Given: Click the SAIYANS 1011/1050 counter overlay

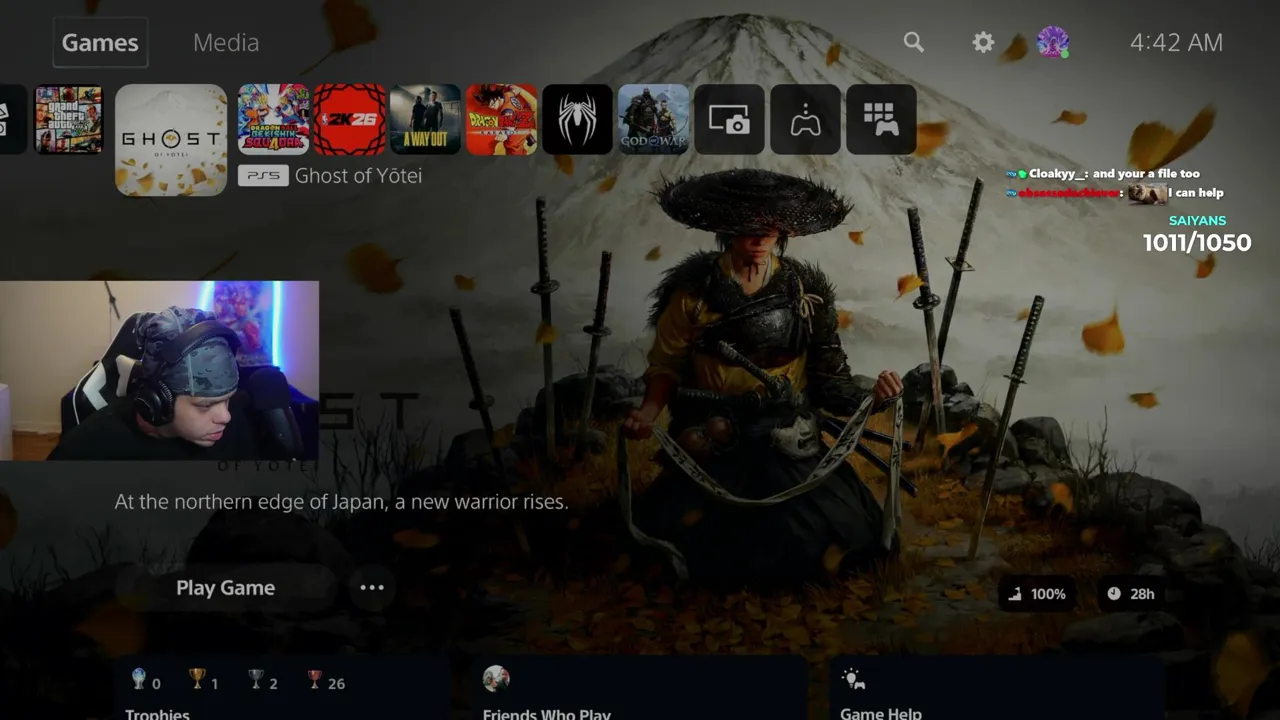Looking at the screenshot, I should (1197, 234).
